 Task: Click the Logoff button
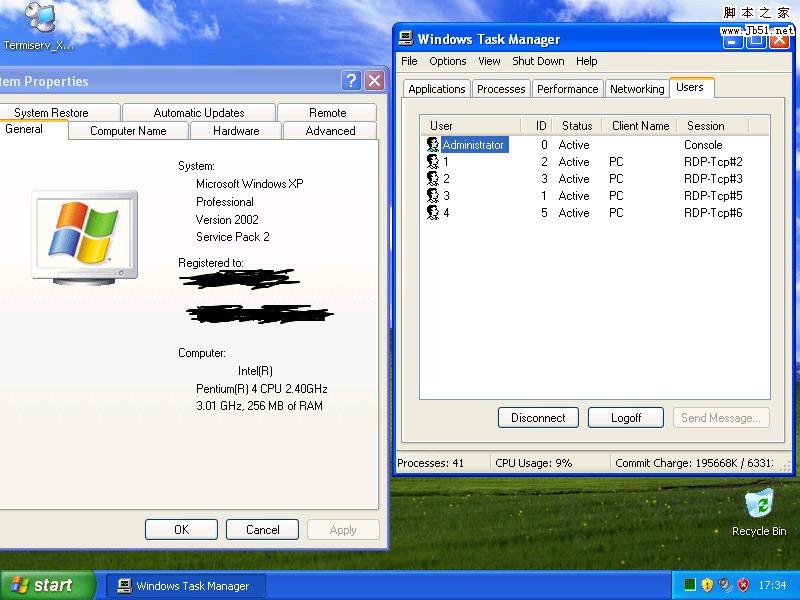coord(626,418)
